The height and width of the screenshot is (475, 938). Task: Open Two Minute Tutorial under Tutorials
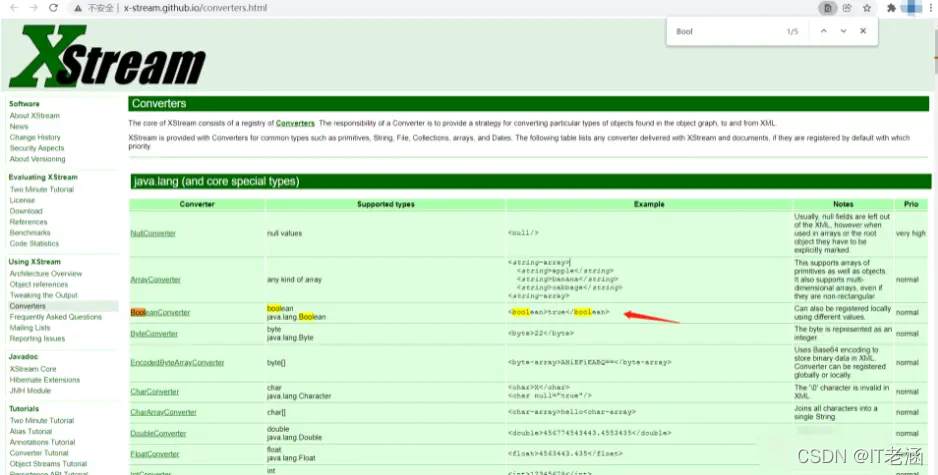tap(42, 420)
